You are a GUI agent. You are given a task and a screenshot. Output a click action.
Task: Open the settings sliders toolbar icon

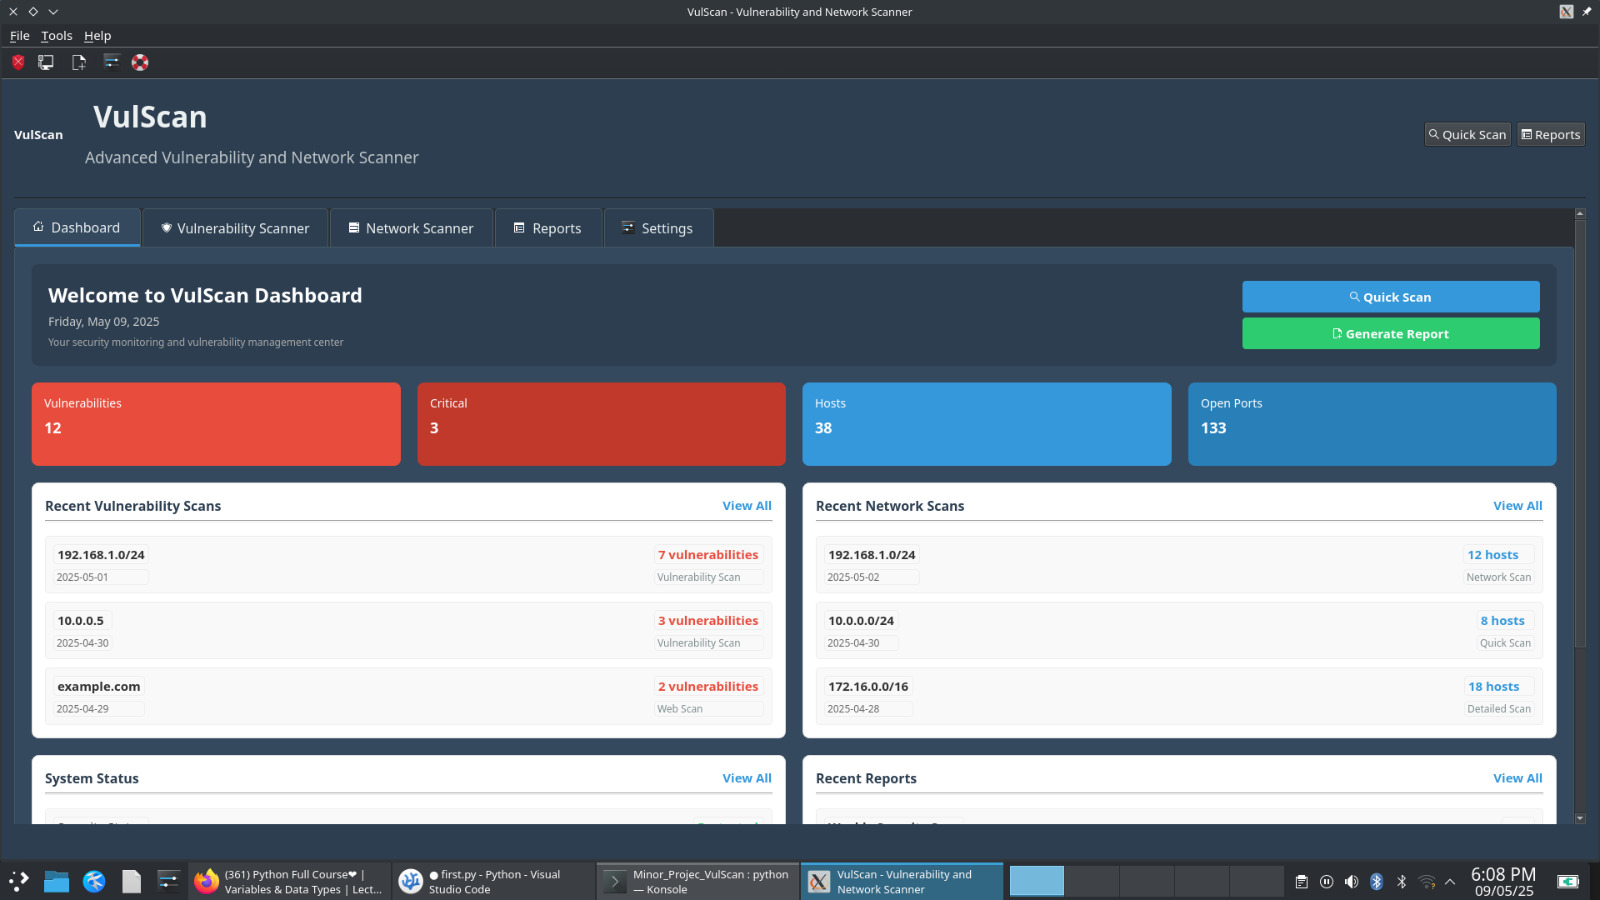(x=112, y=62)
